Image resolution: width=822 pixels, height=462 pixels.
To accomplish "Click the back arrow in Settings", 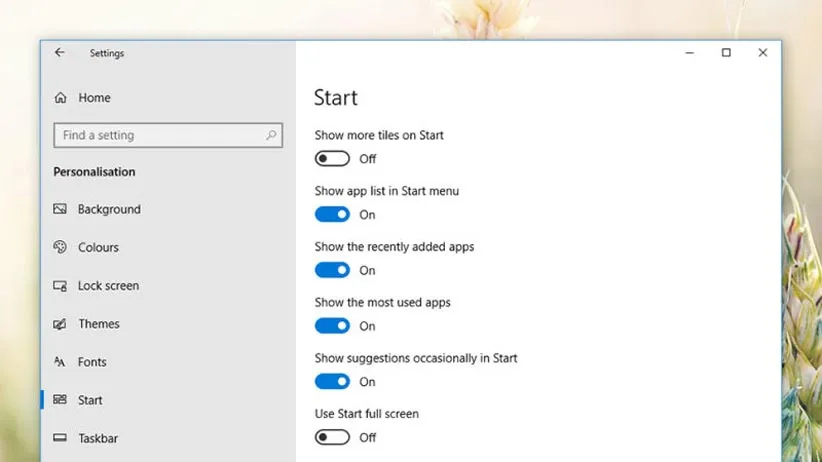I will tap(60, 53).
